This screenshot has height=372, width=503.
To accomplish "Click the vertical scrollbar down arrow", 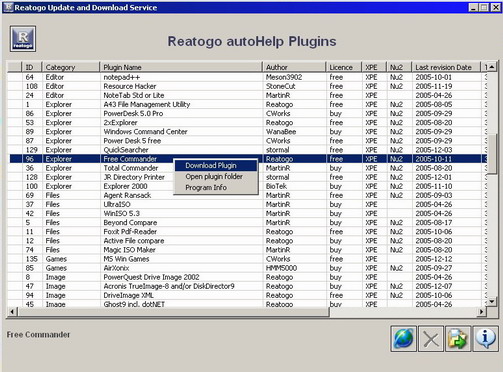I will (492, 302).
